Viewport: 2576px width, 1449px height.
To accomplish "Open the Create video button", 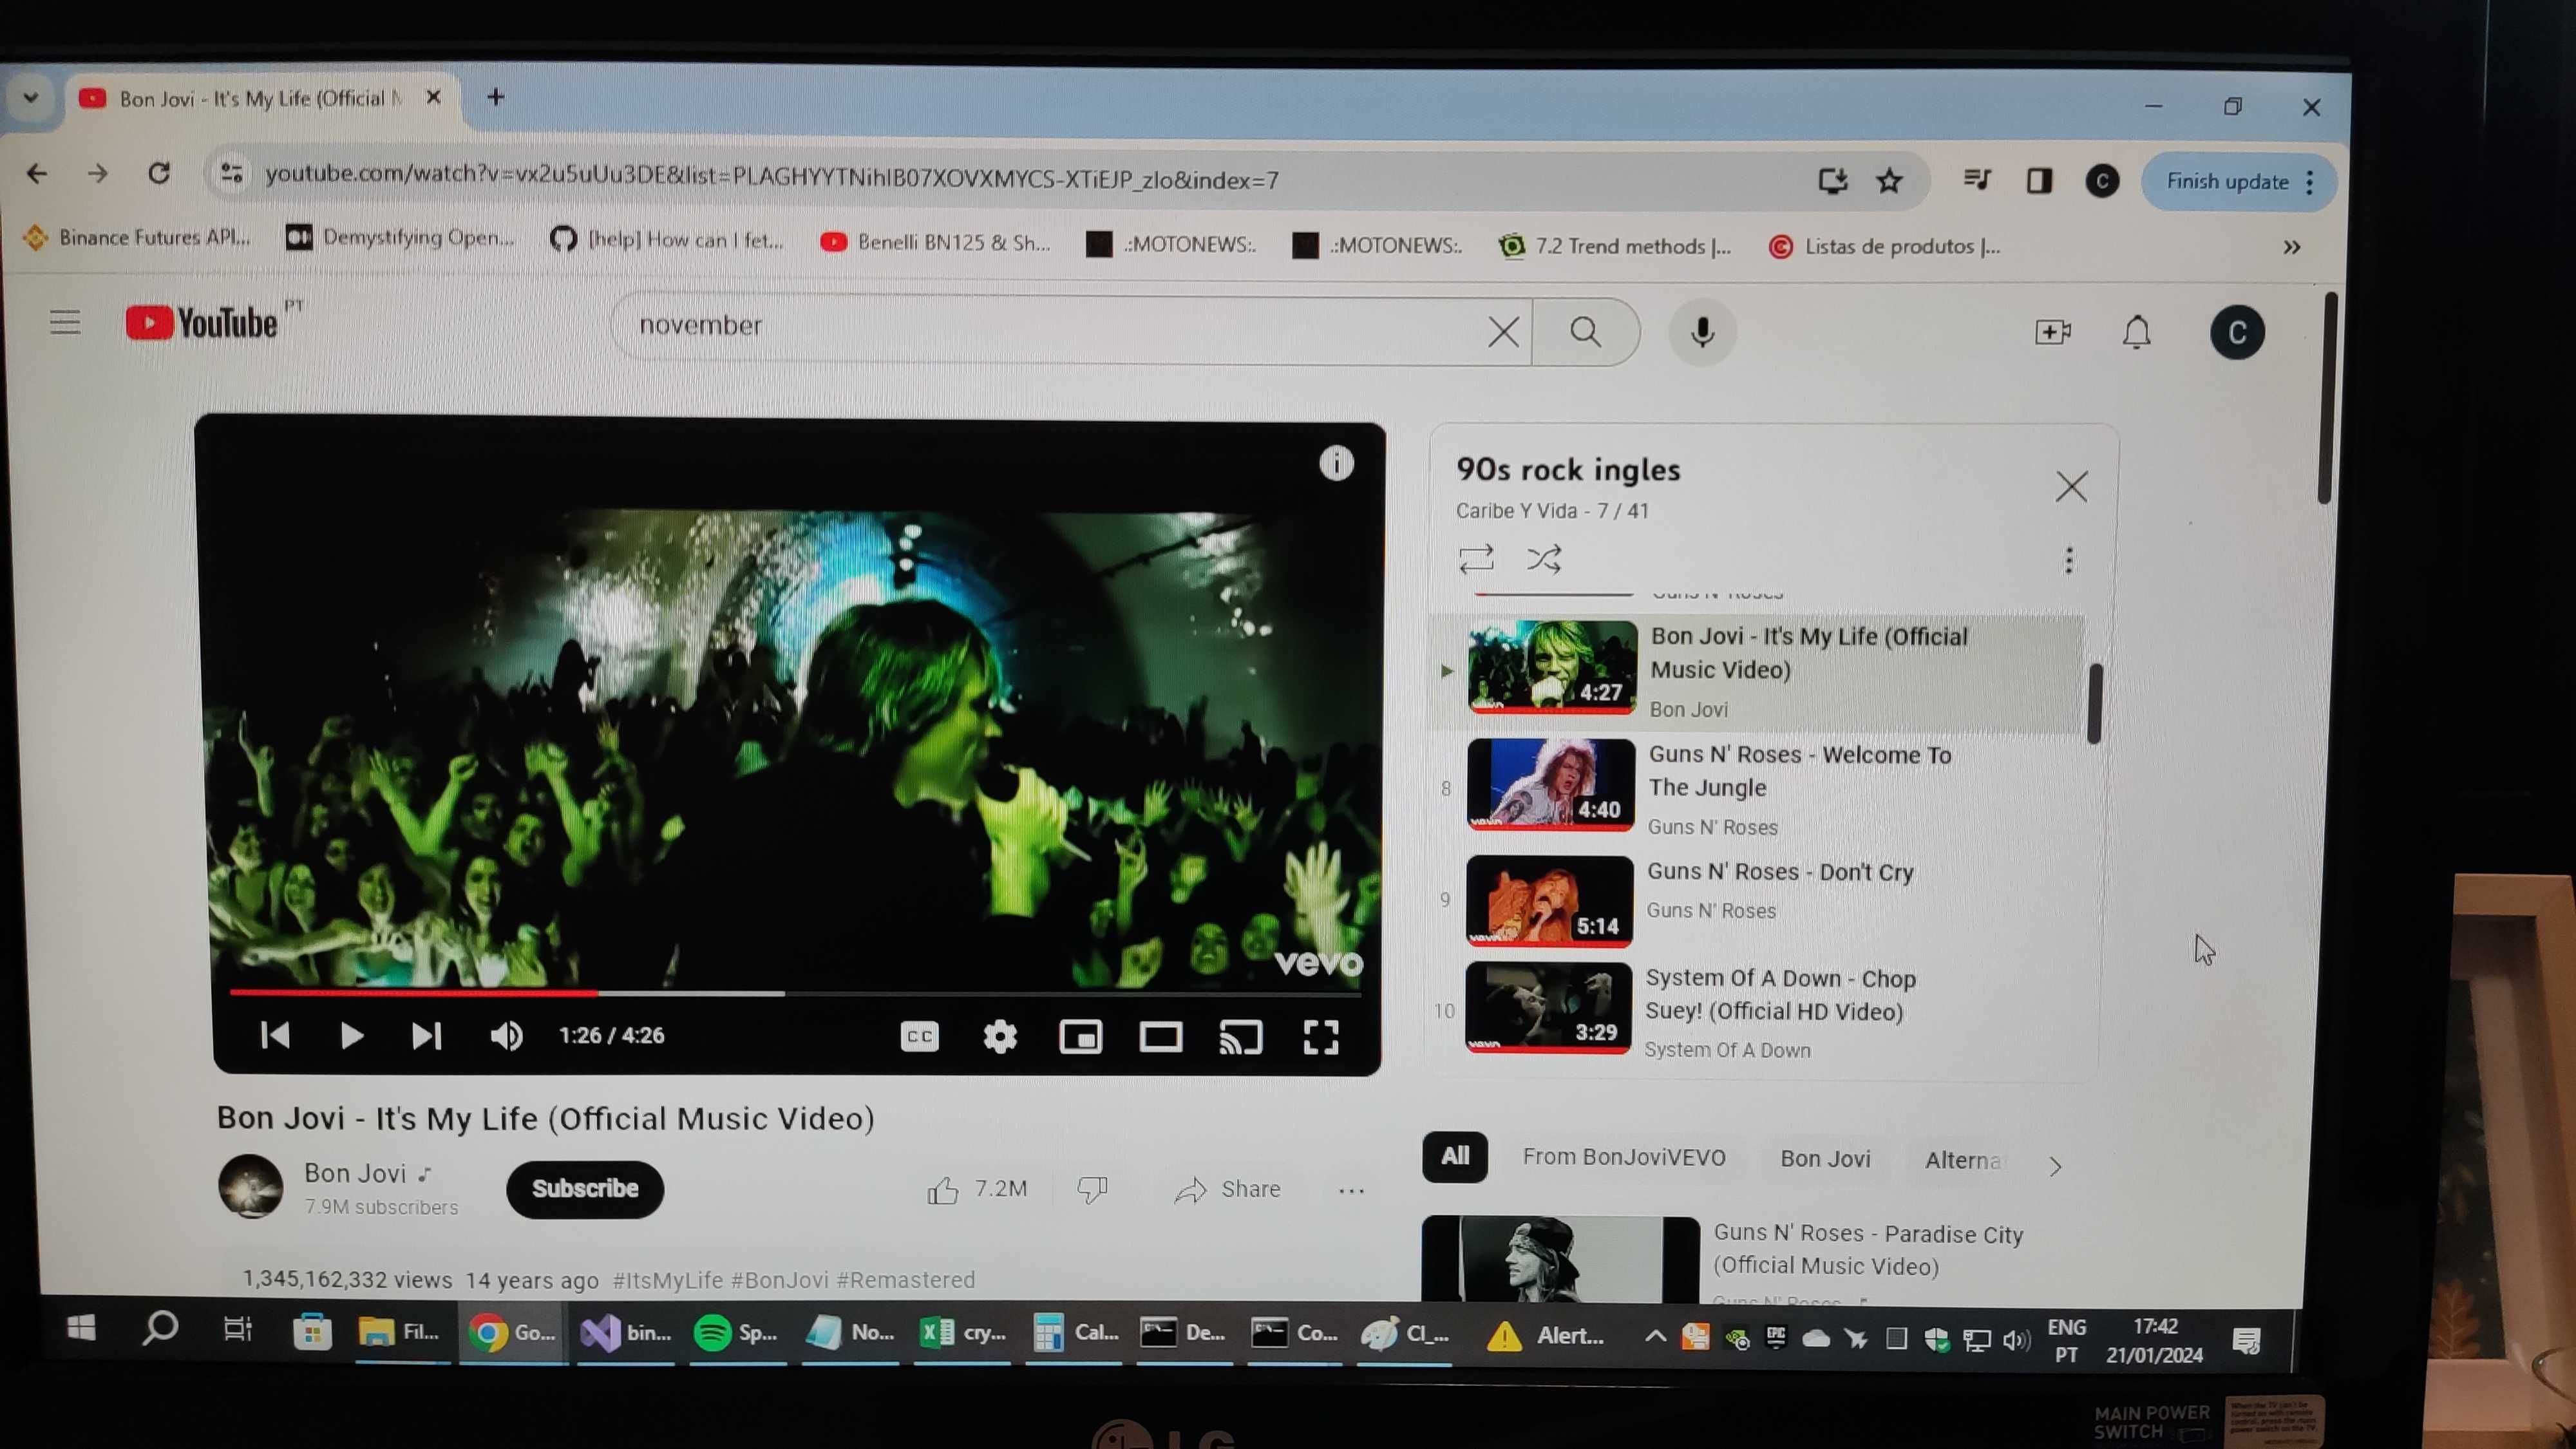I will pyautogui.click(x=2052, y=332).
